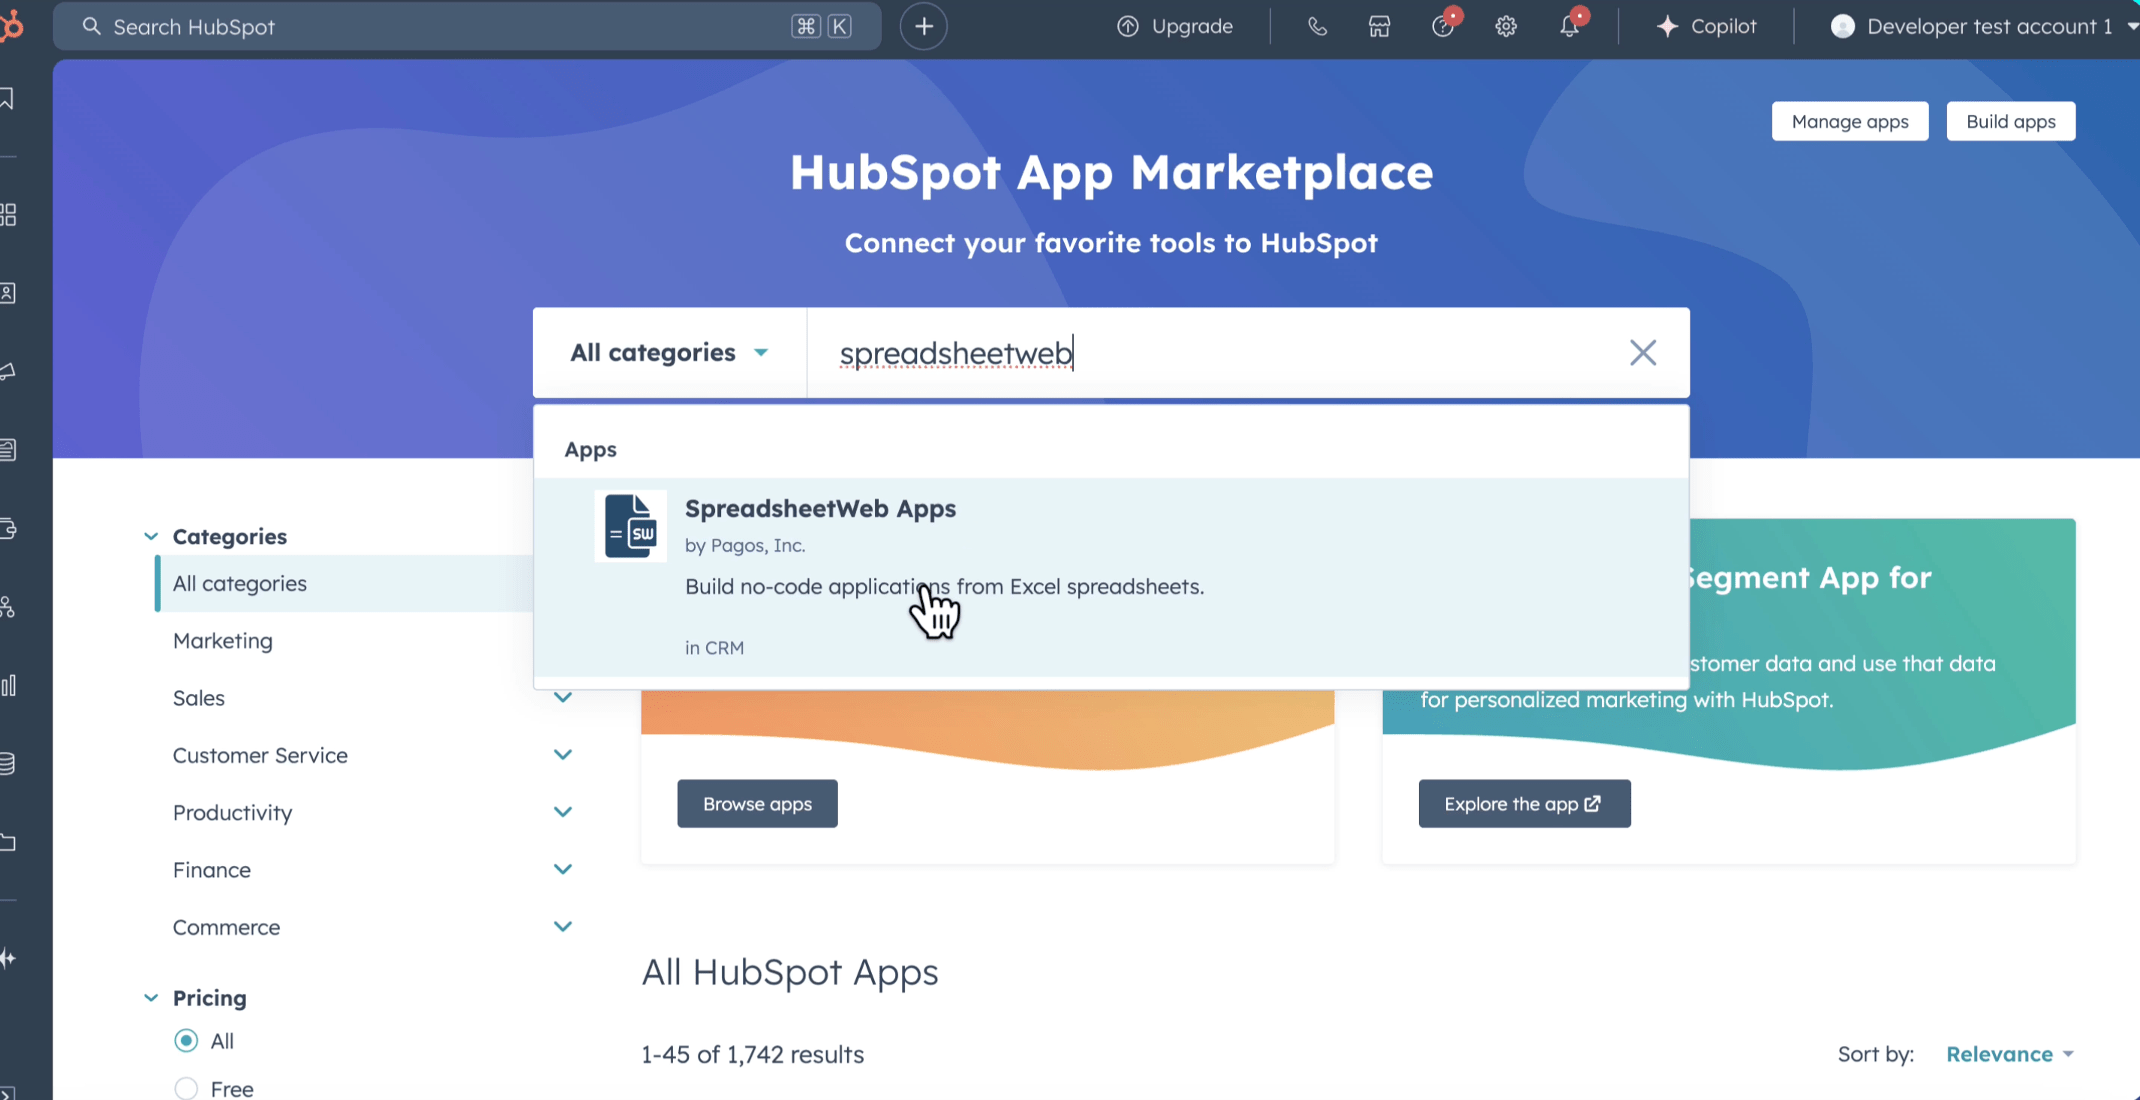Open Reporting bar chart icon in sidebar
The width and height of the screenshot is (2140, 1100).
click(8, 685)
